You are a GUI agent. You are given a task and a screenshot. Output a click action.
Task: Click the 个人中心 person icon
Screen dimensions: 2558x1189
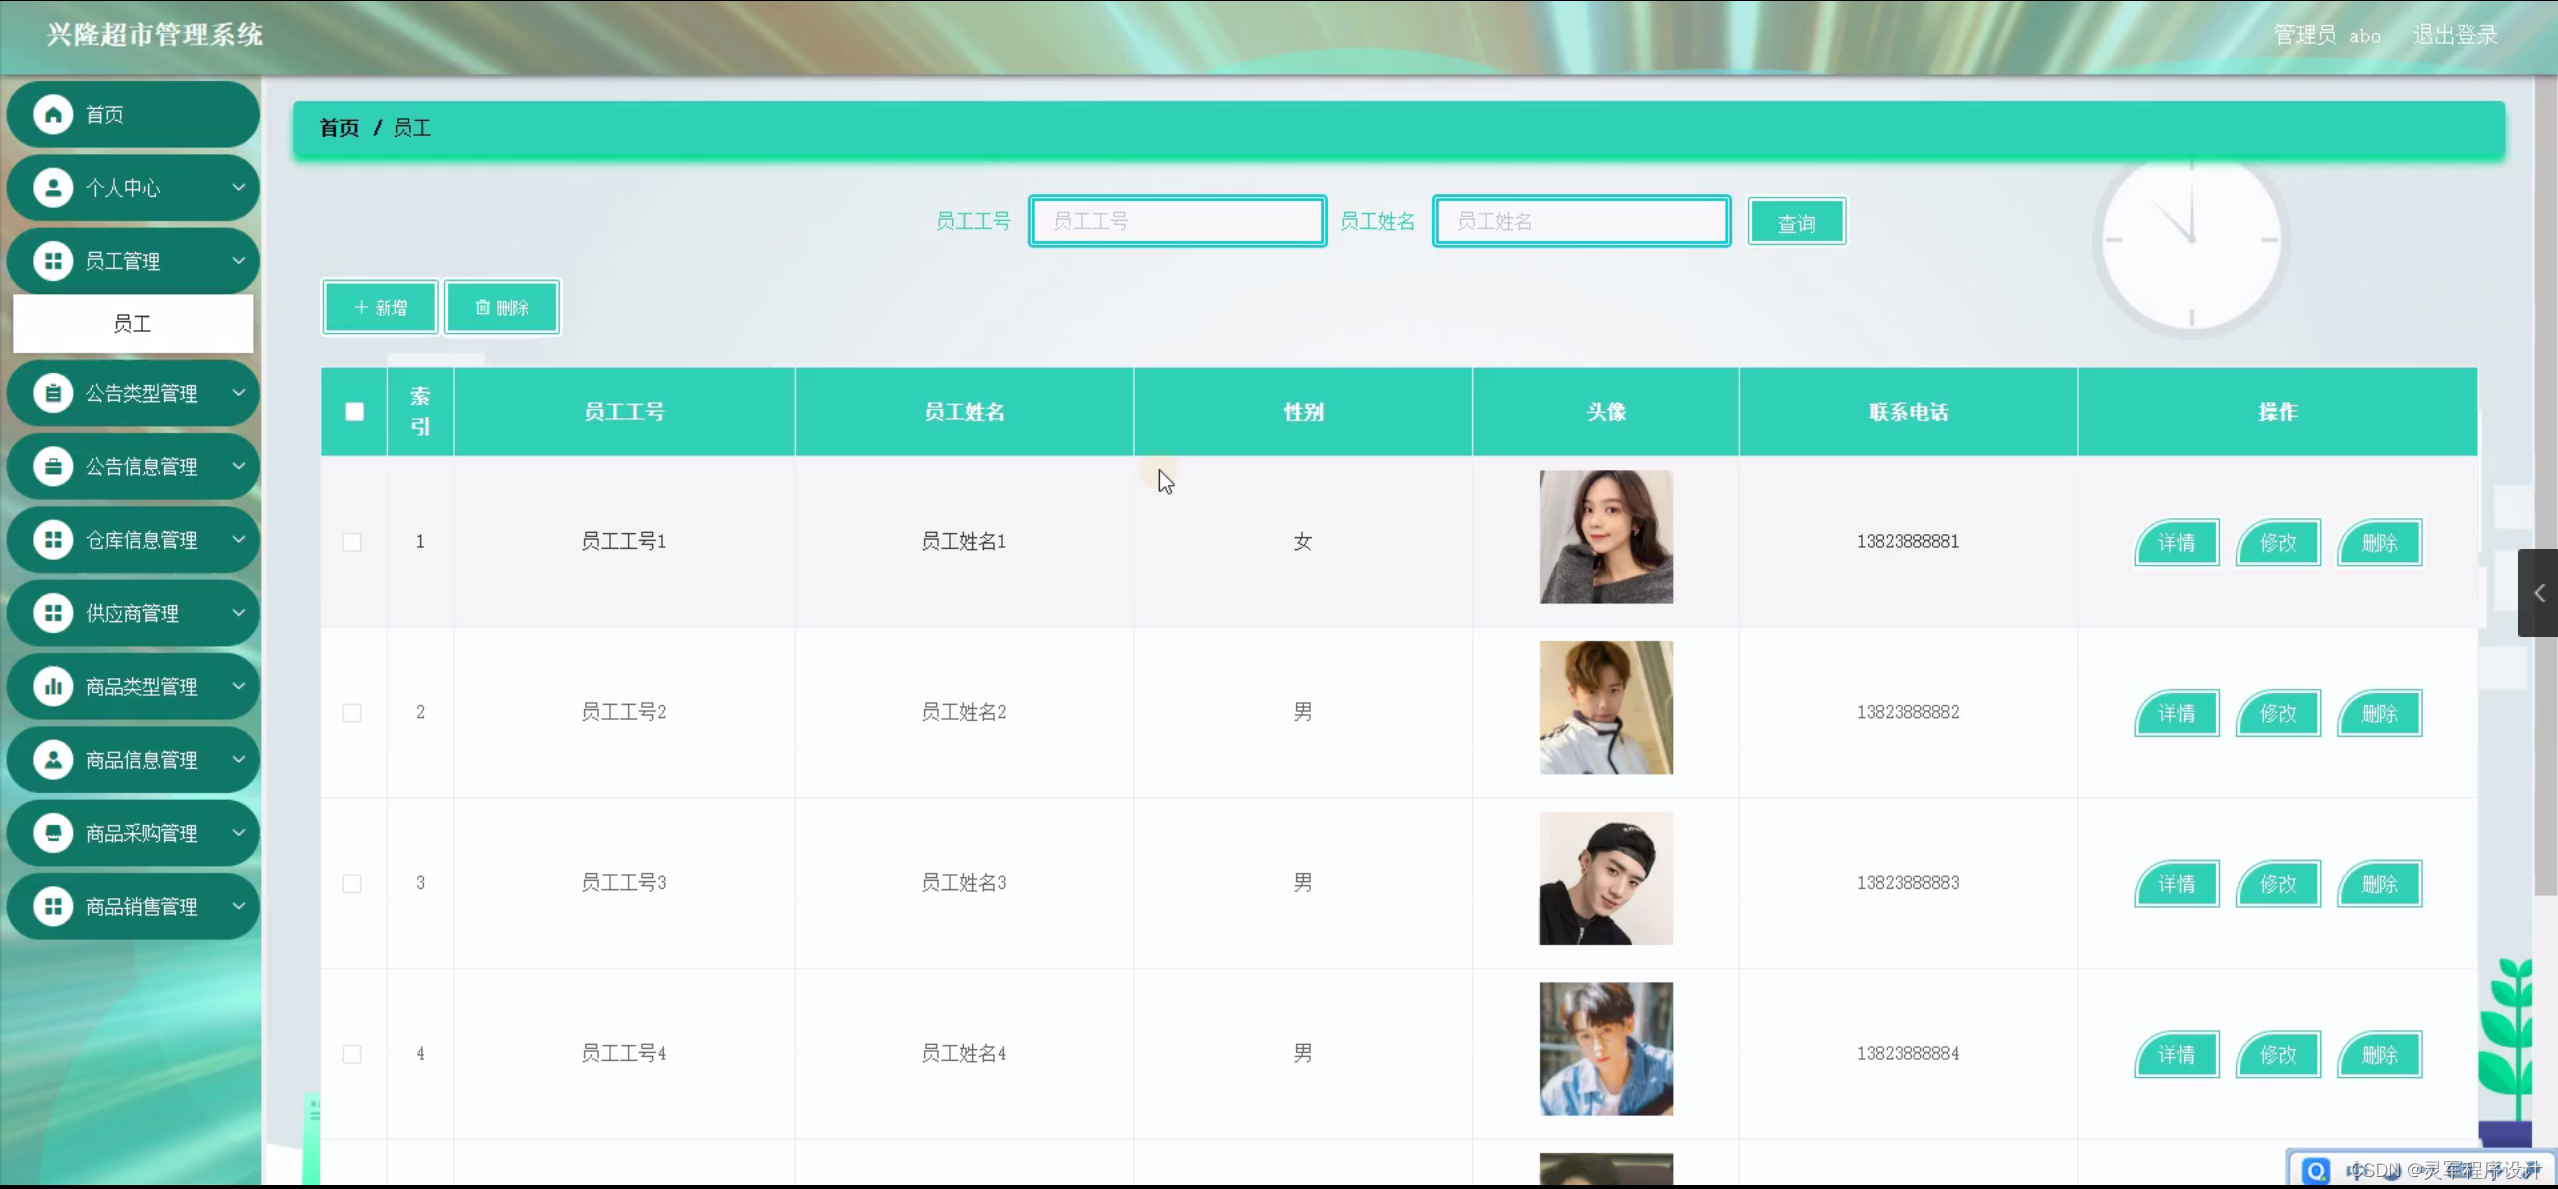(x=53, y=188)
